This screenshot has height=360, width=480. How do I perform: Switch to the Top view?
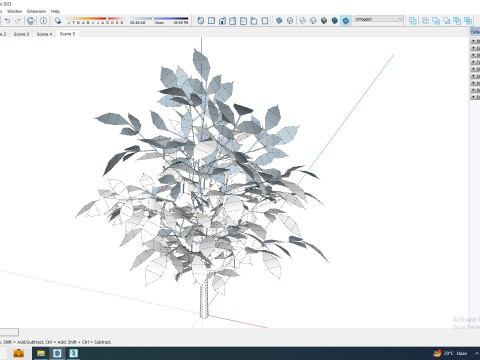[211, 21]
